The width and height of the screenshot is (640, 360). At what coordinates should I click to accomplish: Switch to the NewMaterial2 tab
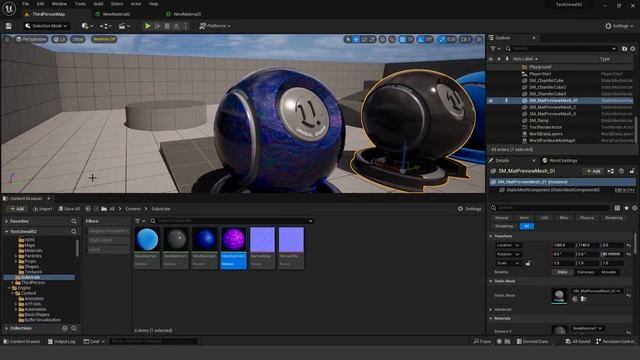(x=116, y=14)
